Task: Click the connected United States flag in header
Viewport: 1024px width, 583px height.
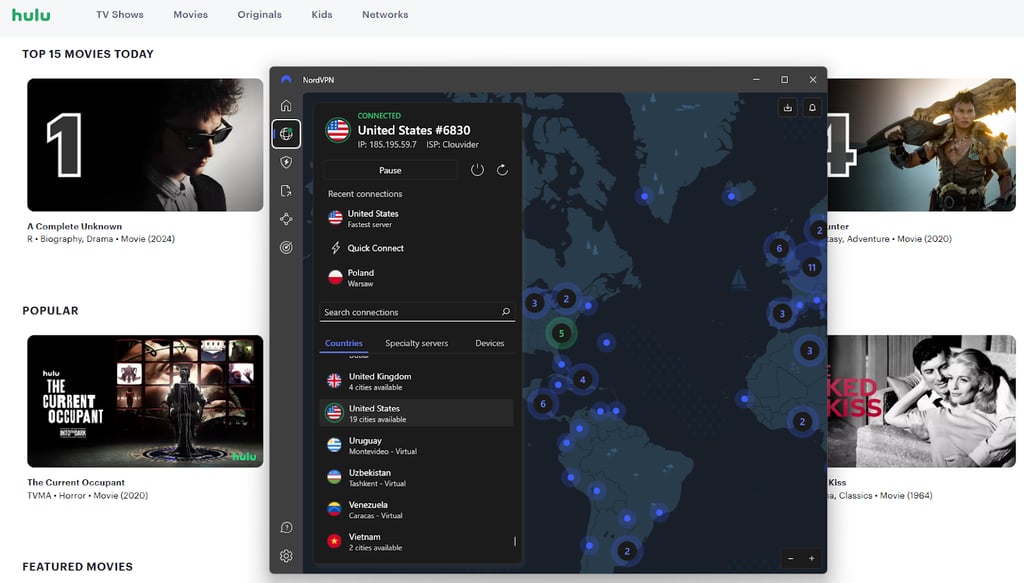Action: 338,130
